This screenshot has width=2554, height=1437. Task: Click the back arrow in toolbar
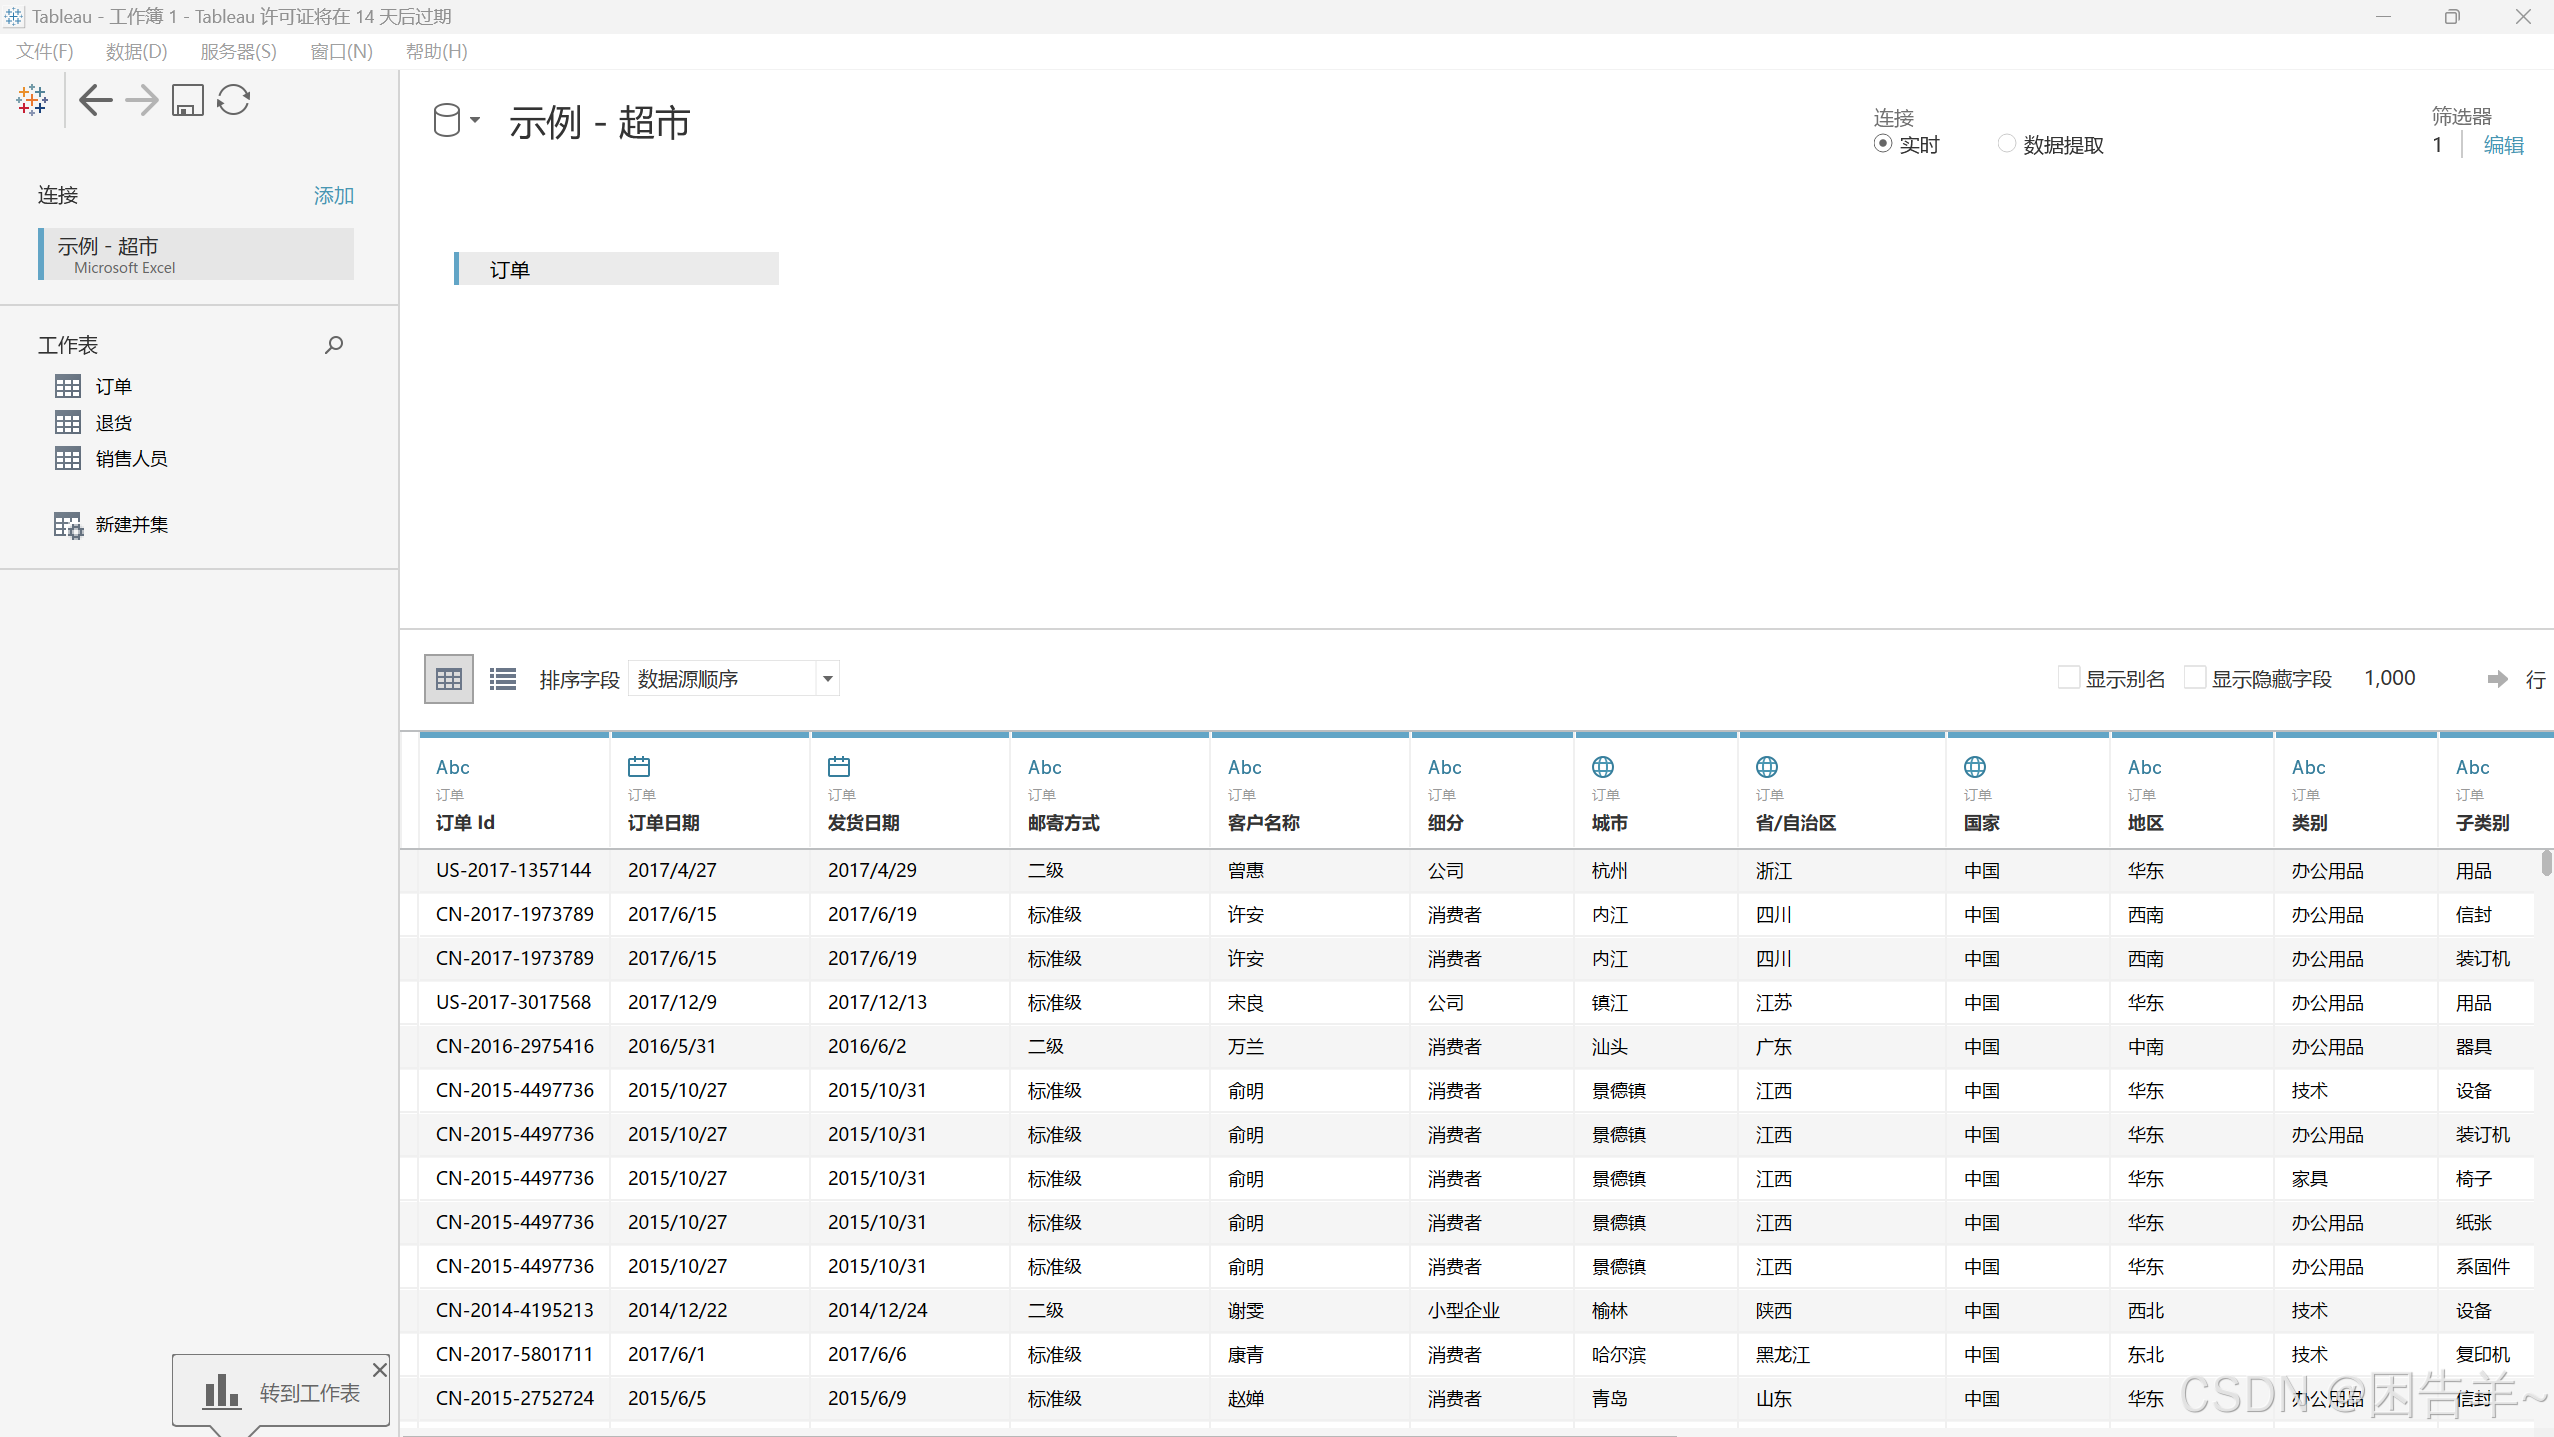pyautogui.click(x=95, y=100)
